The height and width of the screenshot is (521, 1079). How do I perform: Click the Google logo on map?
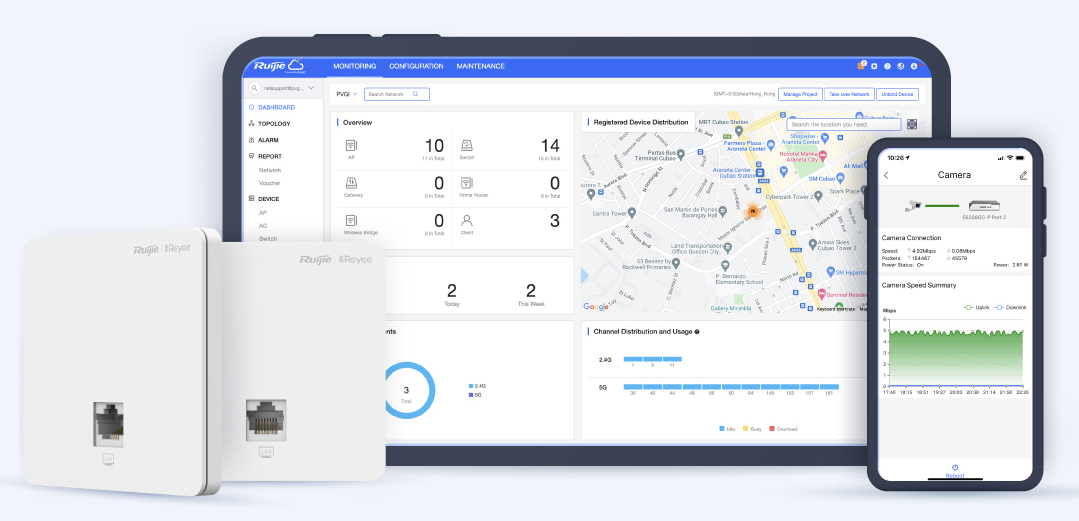click(596, 307)
